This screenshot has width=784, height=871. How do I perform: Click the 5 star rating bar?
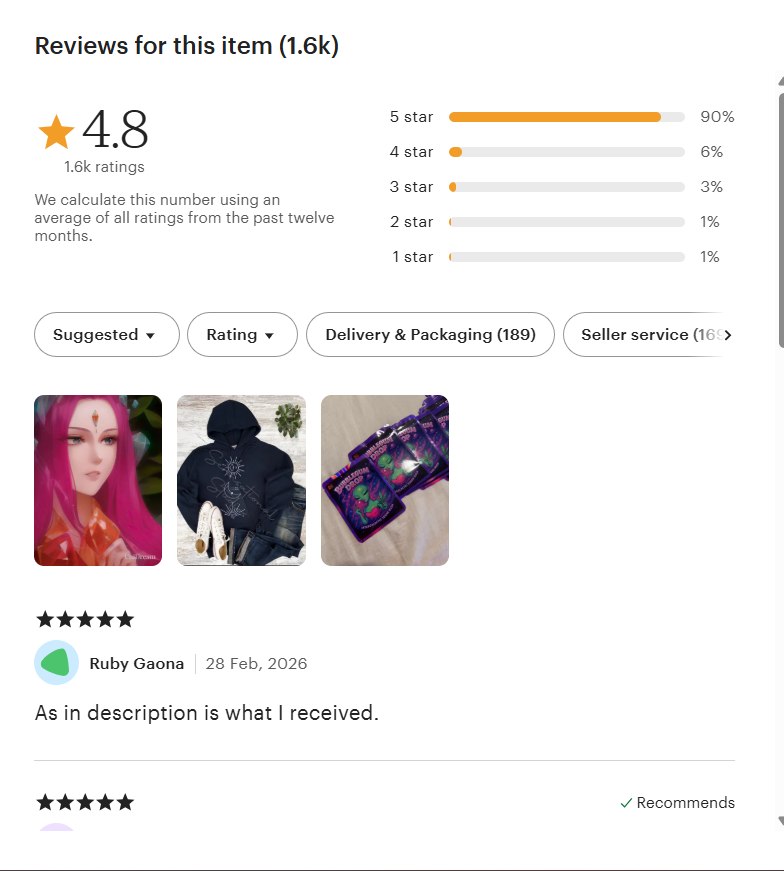coord(567,117)
